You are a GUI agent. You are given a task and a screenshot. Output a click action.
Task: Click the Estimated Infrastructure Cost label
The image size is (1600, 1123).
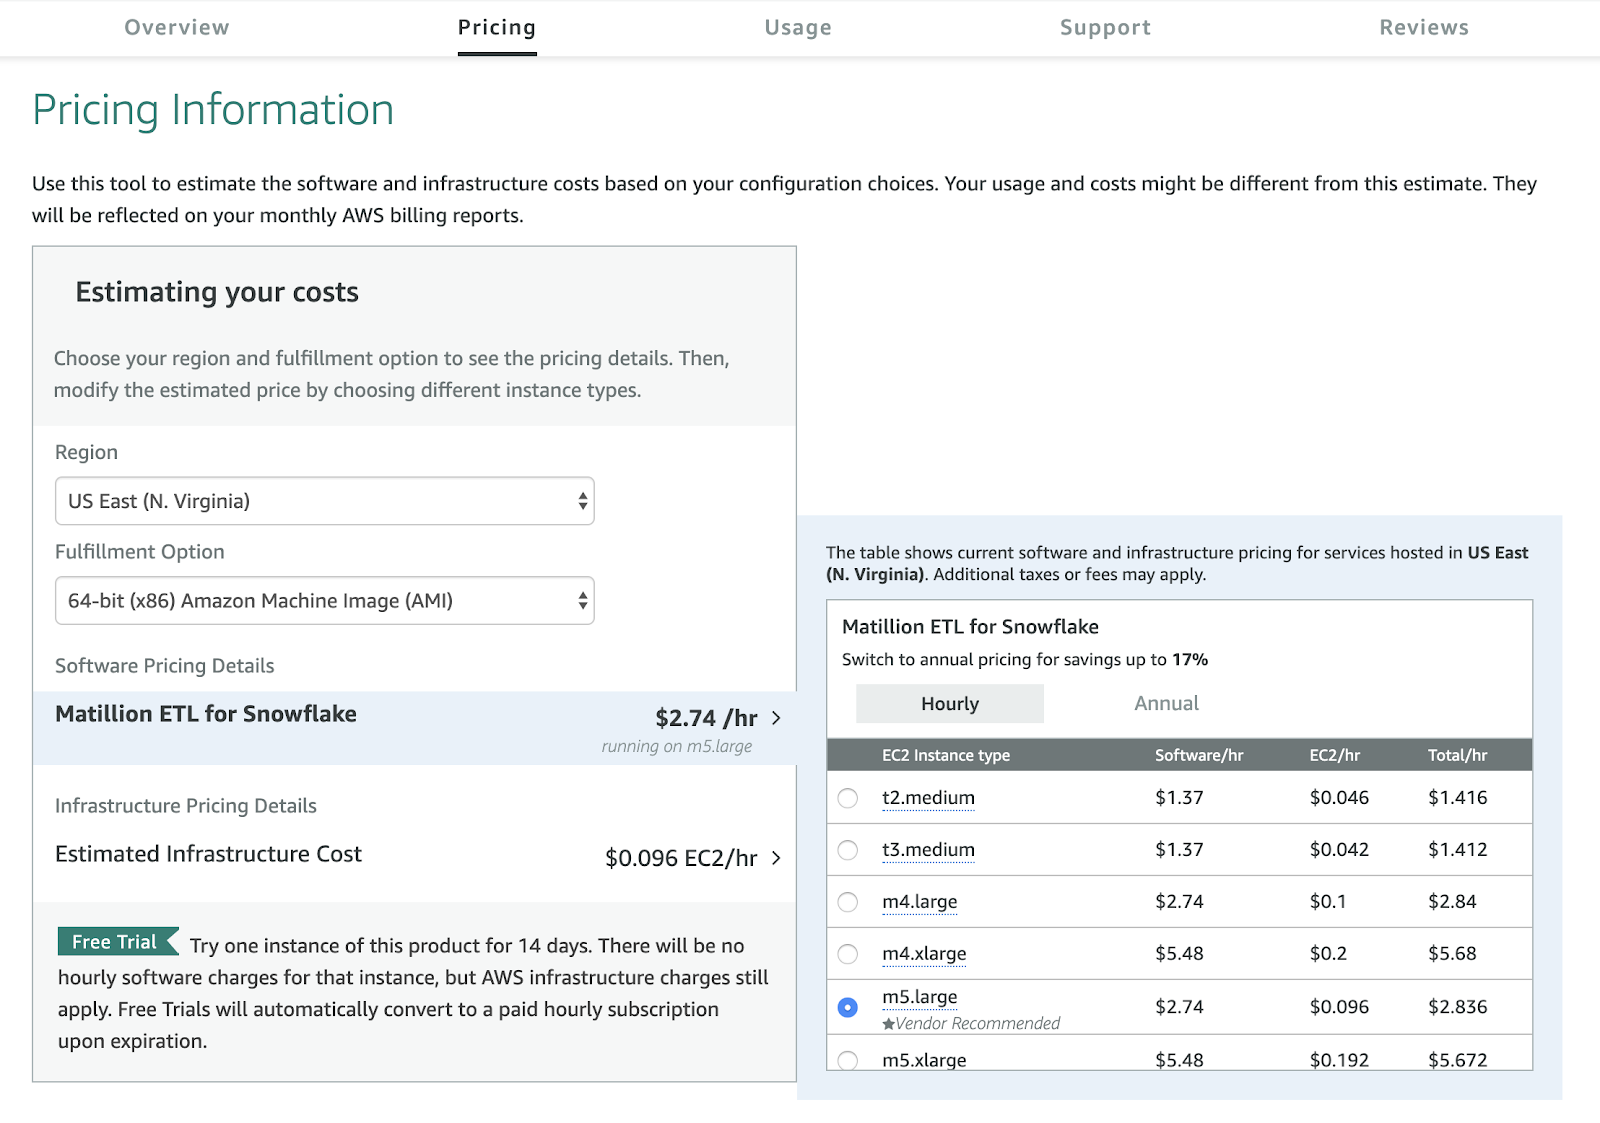[208, 854]
